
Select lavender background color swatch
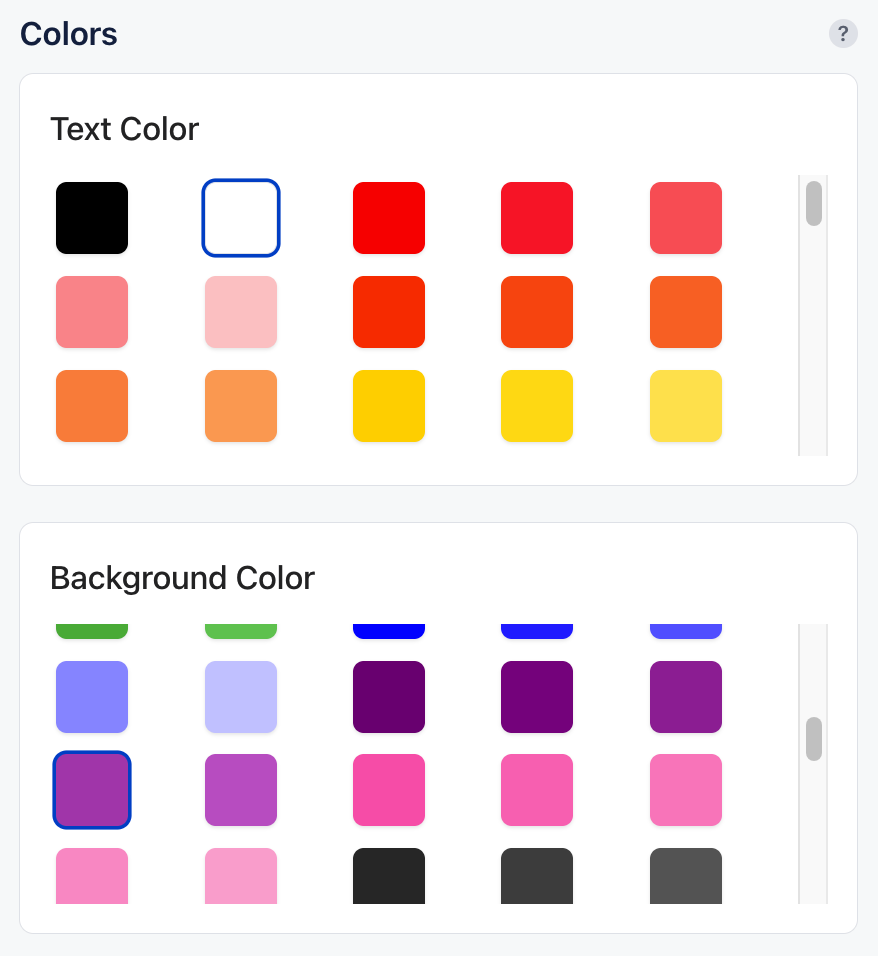(x=241, y=697)
